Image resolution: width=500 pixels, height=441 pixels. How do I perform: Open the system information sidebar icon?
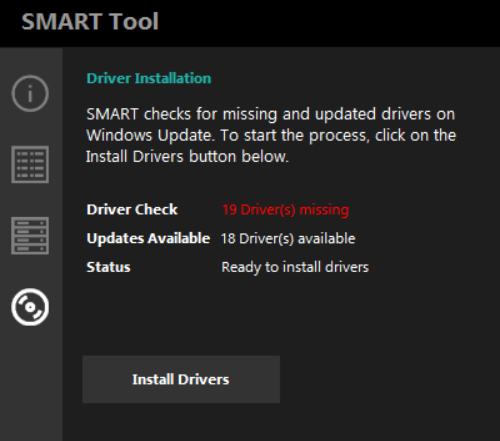point(30,93)
